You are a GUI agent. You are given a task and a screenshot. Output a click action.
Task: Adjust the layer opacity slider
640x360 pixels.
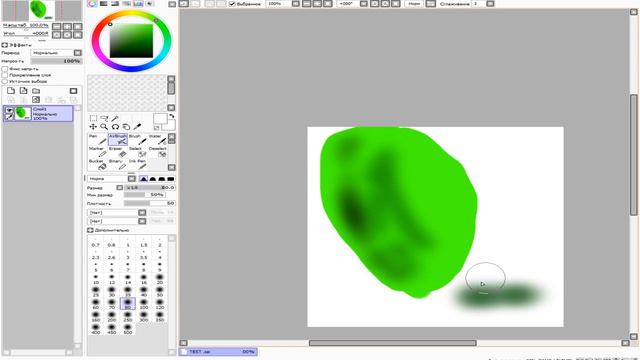tap(56, 61)
